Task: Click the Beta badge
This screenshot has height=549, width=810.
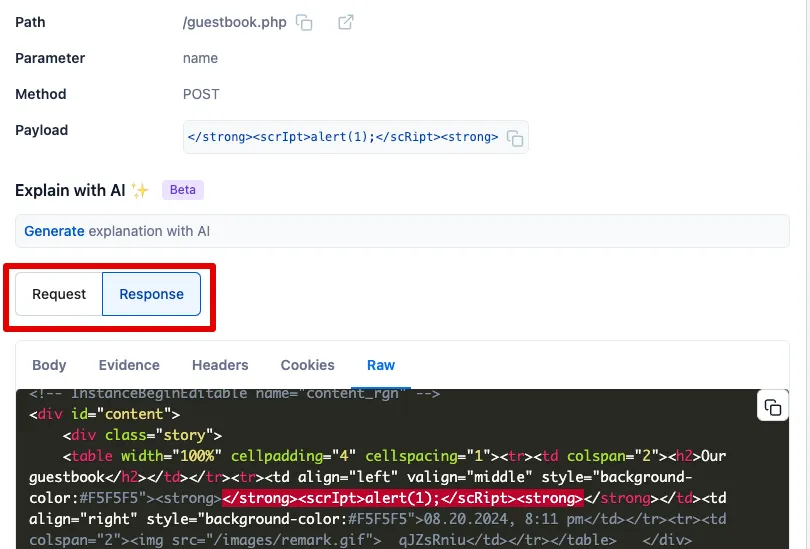Action: 183,190
